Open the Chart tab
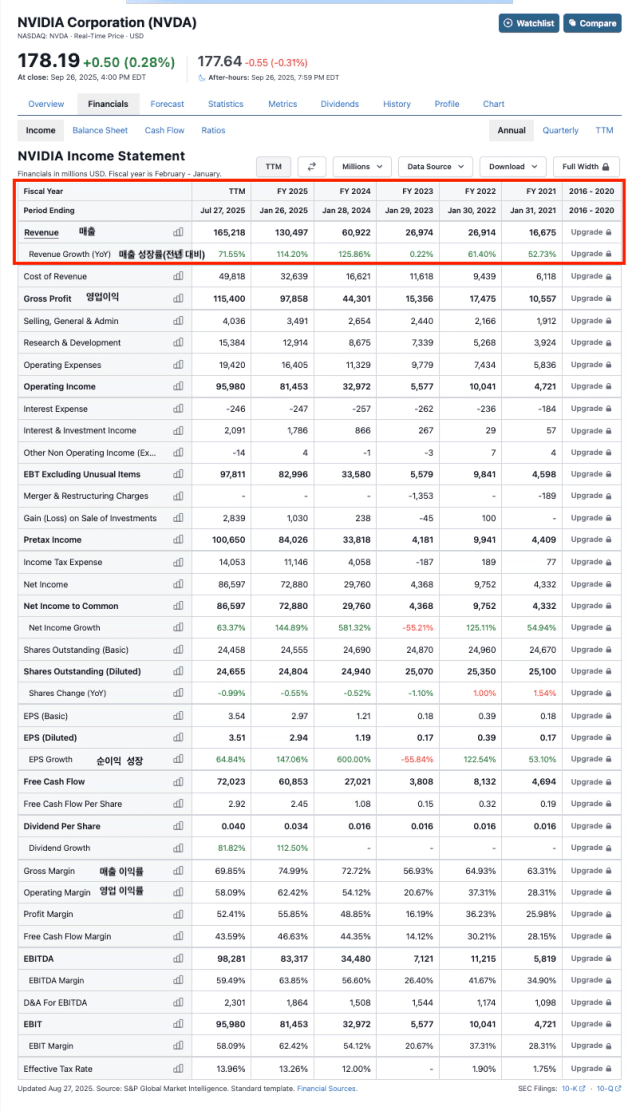640x1111 pixels. point(494,104)
